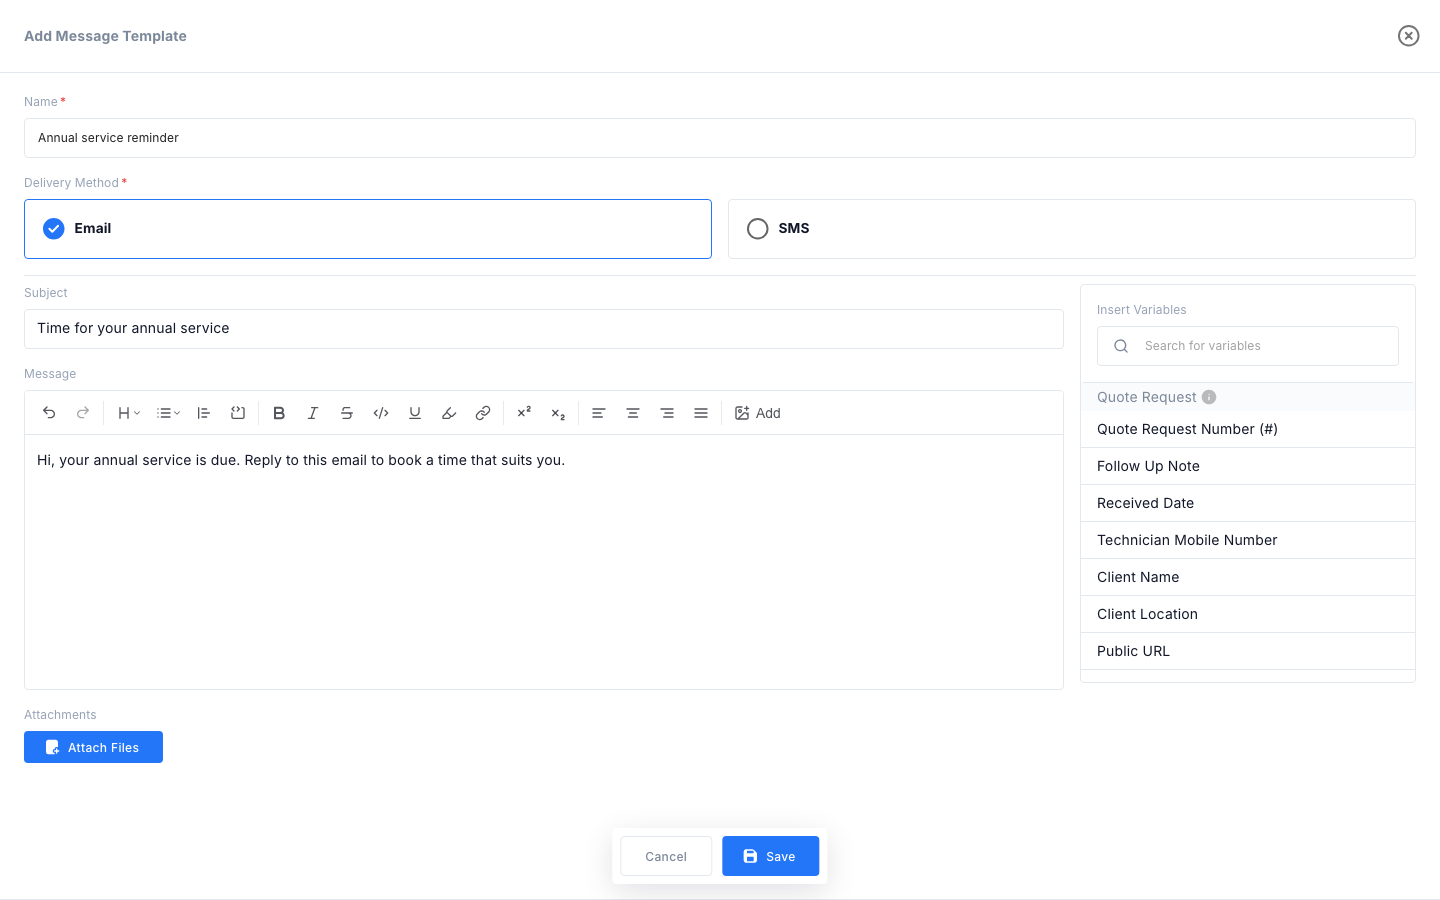
Task: Click the redo arrow in the editor toolbar
Action: point(83,413)
